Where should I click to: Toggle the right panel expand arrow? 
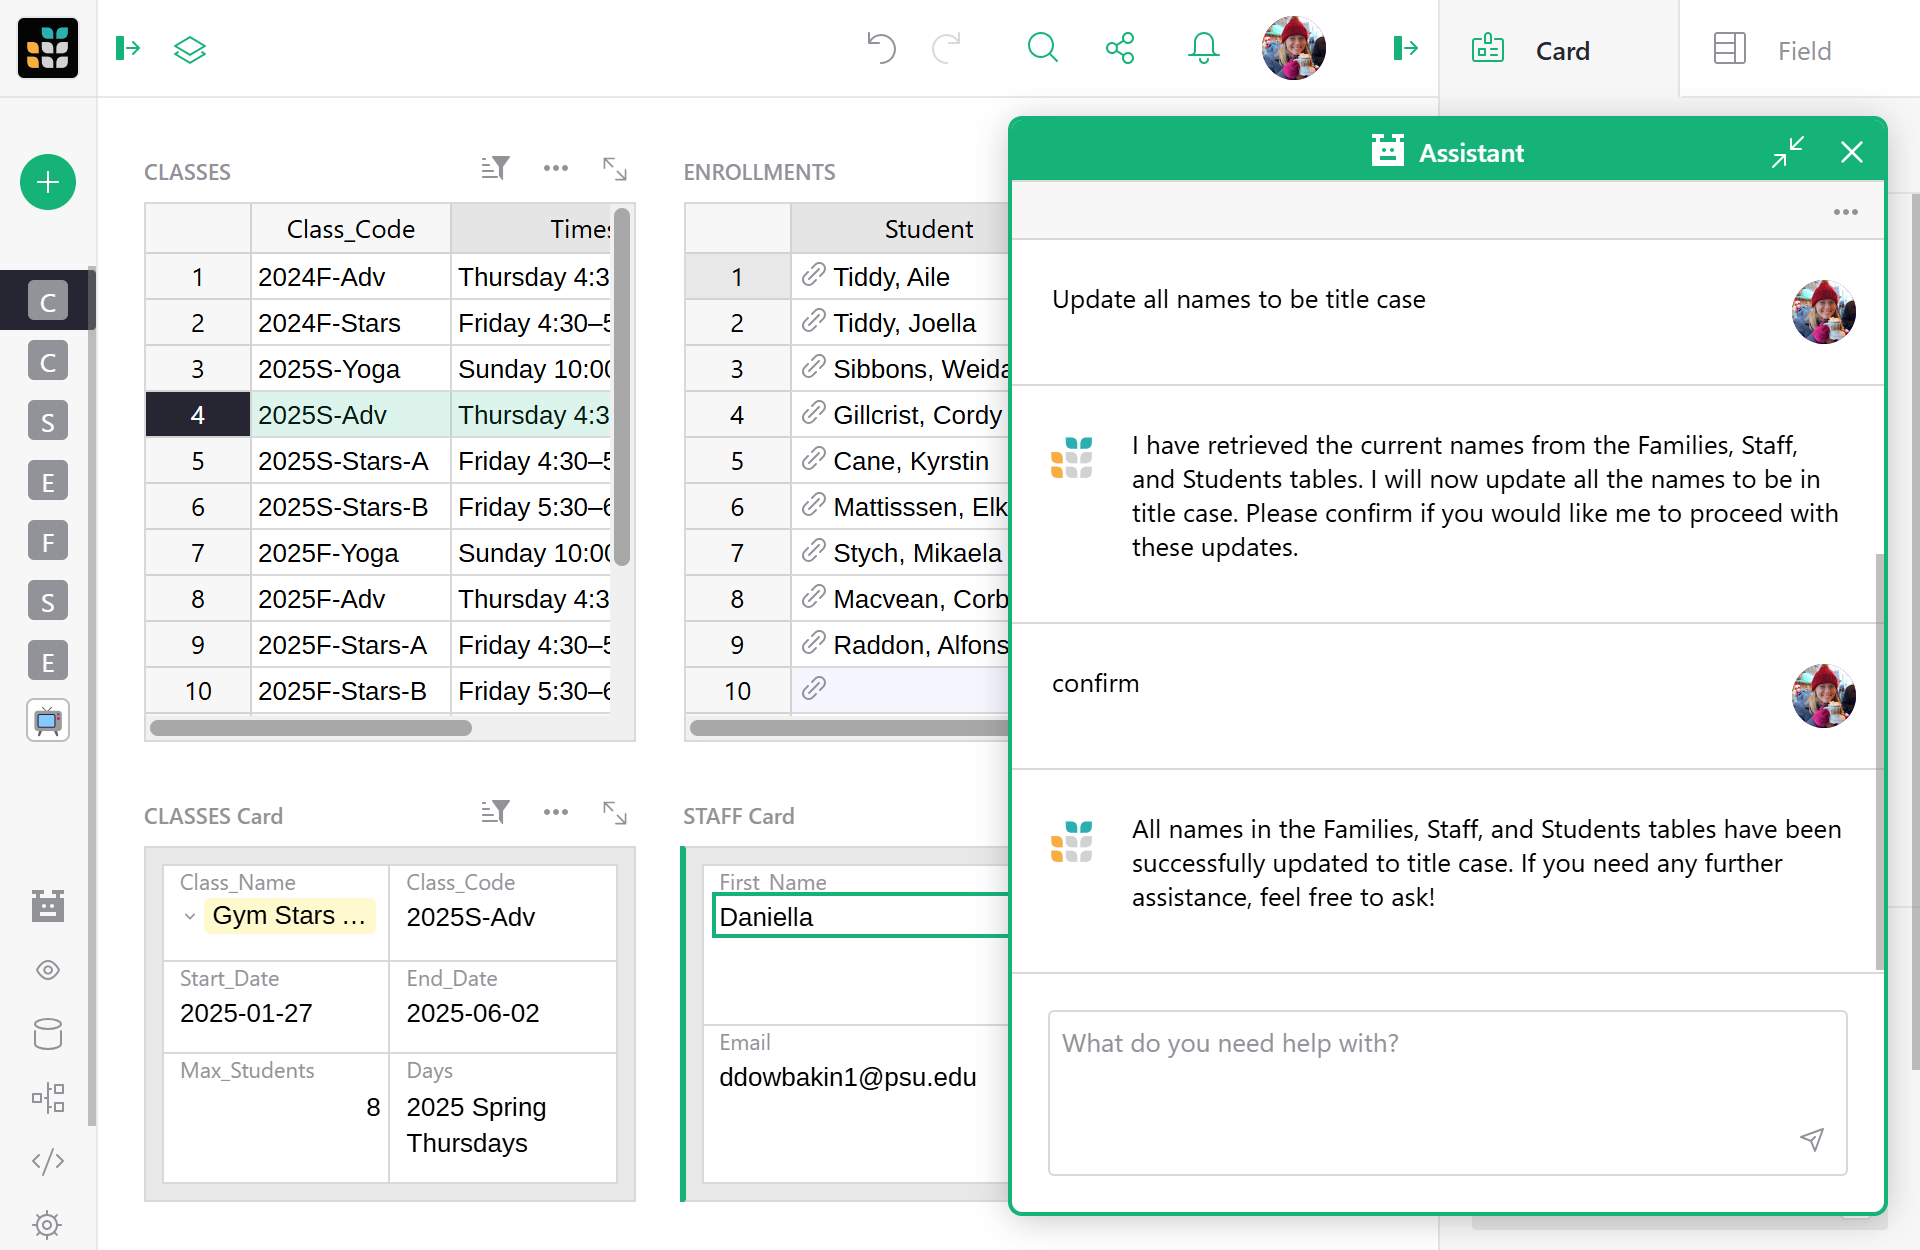[x=1405, y=47]
